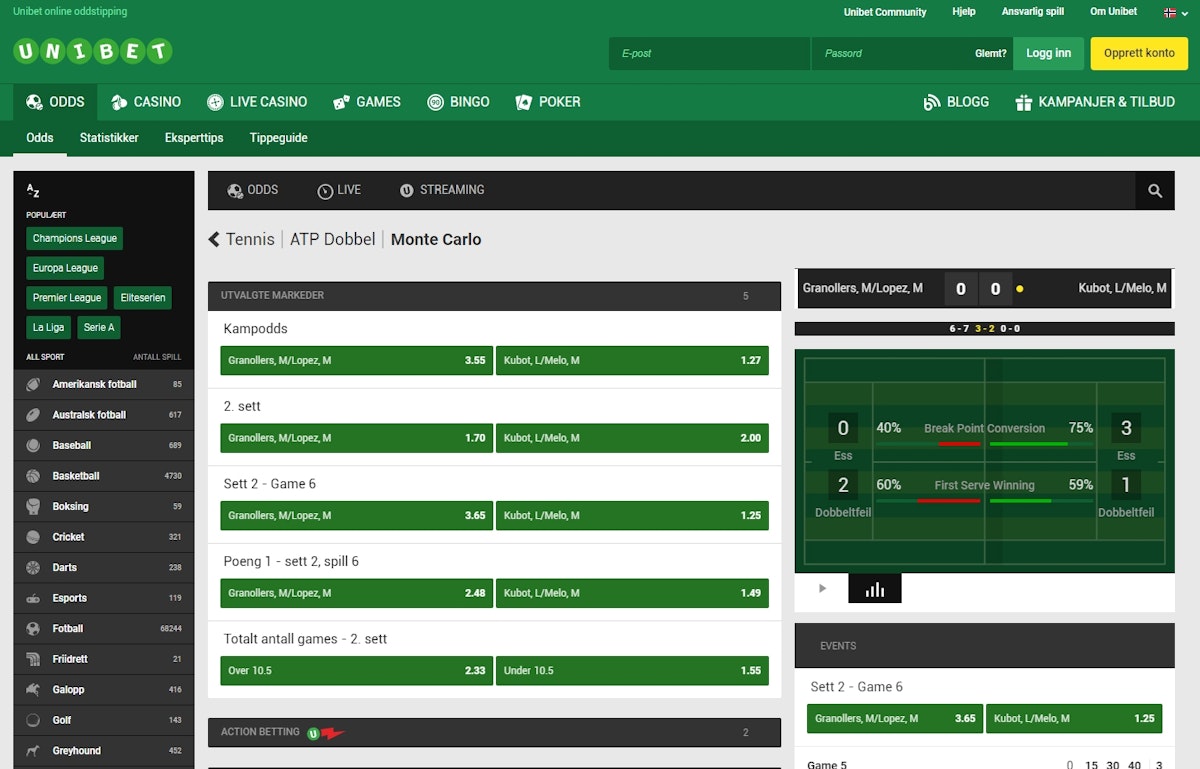Play the match visualization stream
The height and width of the screenshot is (769, 1200).
(822, 588)
